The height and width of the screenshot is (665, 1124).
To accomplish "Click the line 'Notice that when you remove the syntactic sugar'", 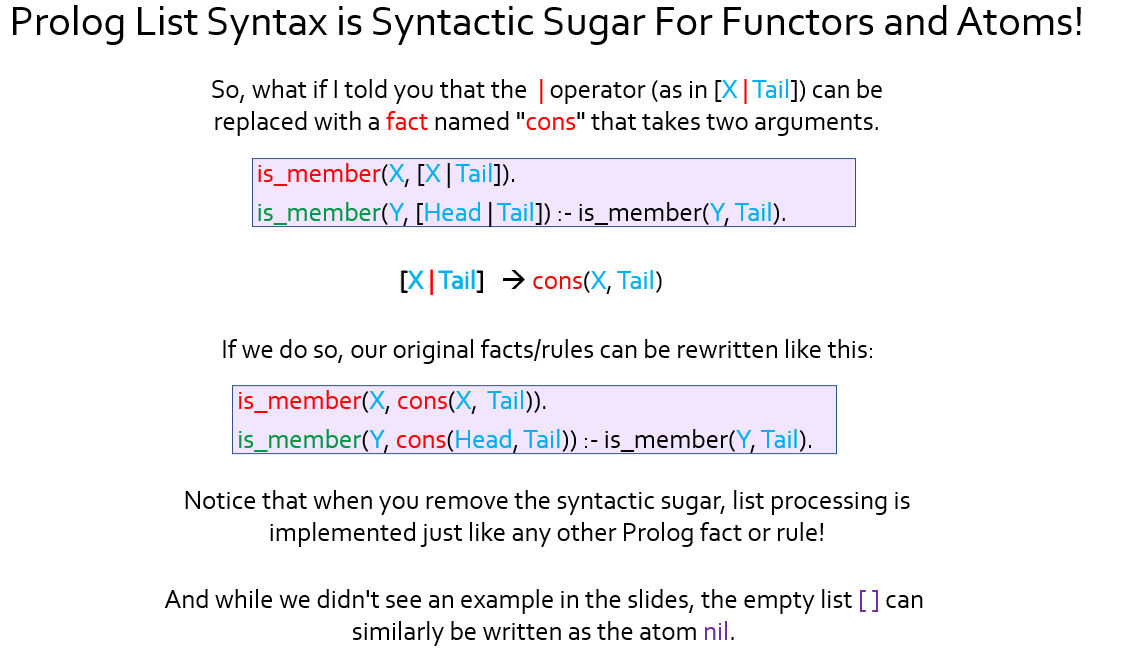I will click(547, 500).
